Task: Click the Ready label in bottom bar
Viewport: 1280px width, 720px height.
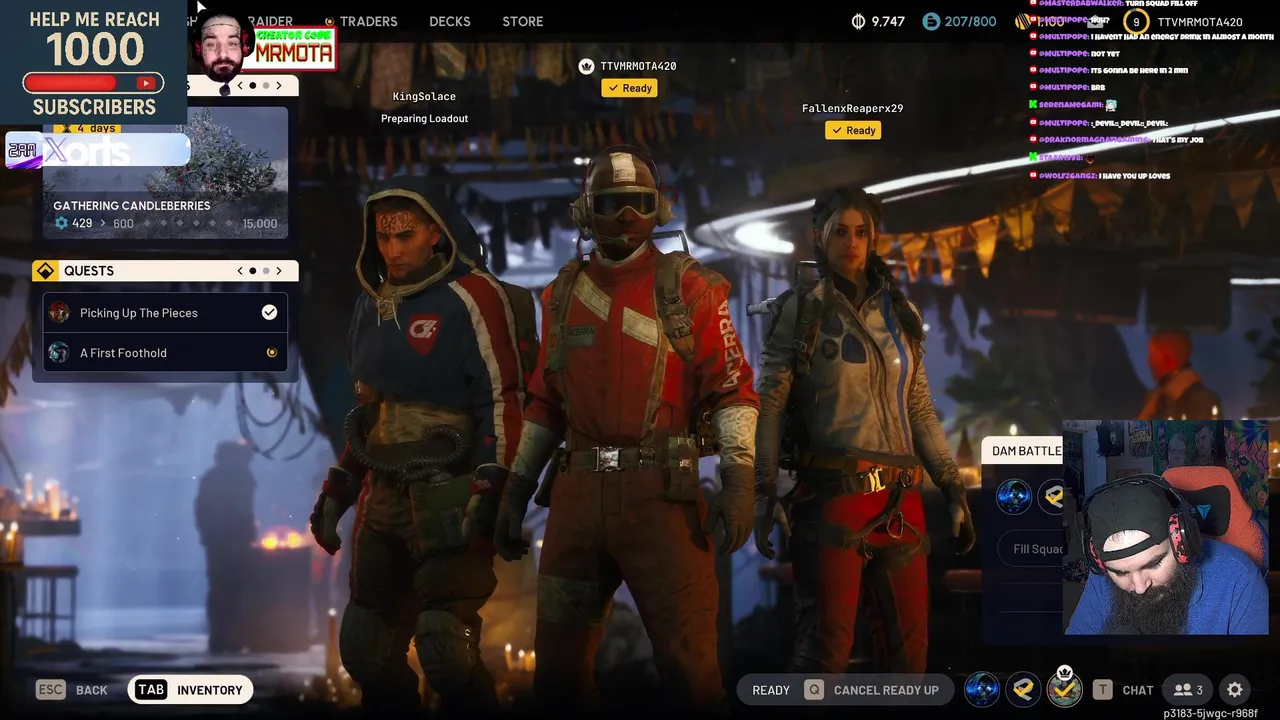Action: [x=771, y=690]
